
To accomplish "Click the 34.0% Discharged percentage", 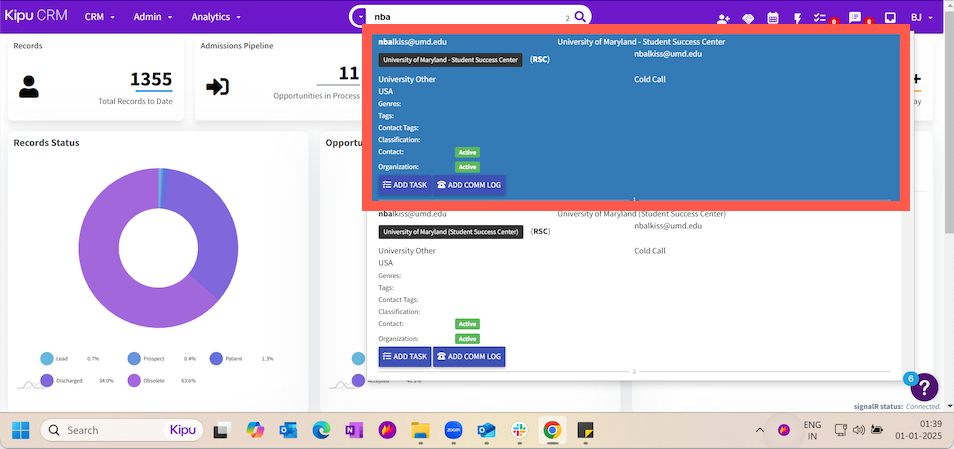I will 106,381.
